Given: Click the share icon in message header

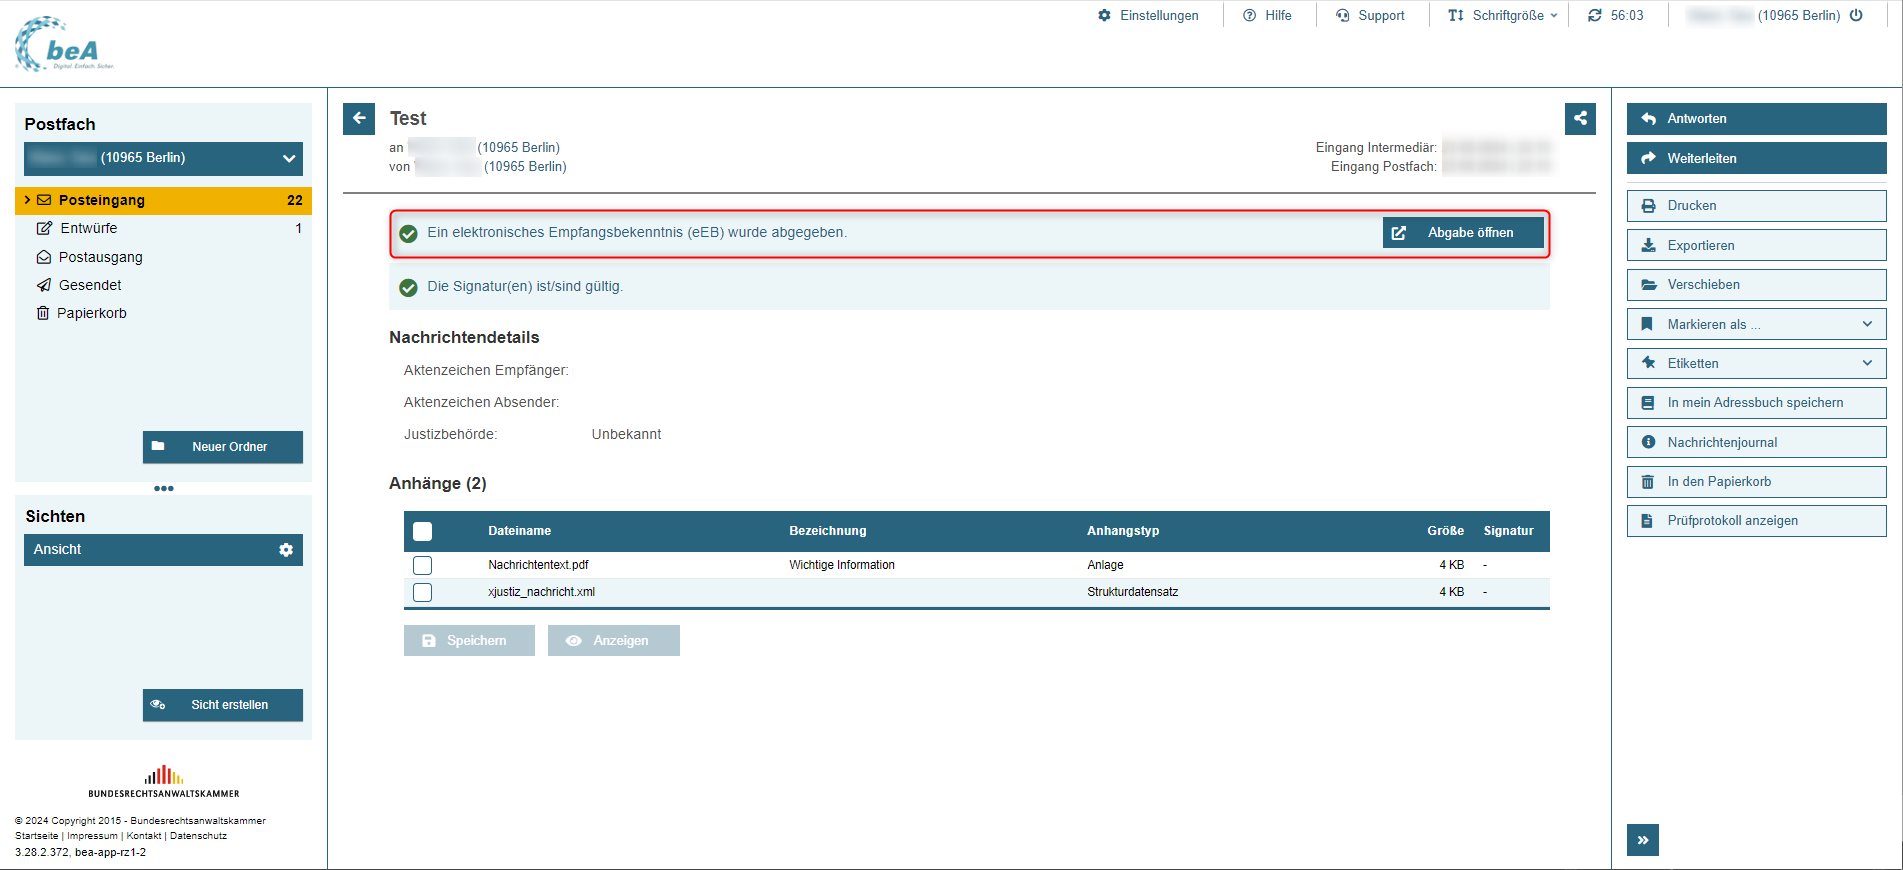Looking at the screenshot, I should (1580, 118).
